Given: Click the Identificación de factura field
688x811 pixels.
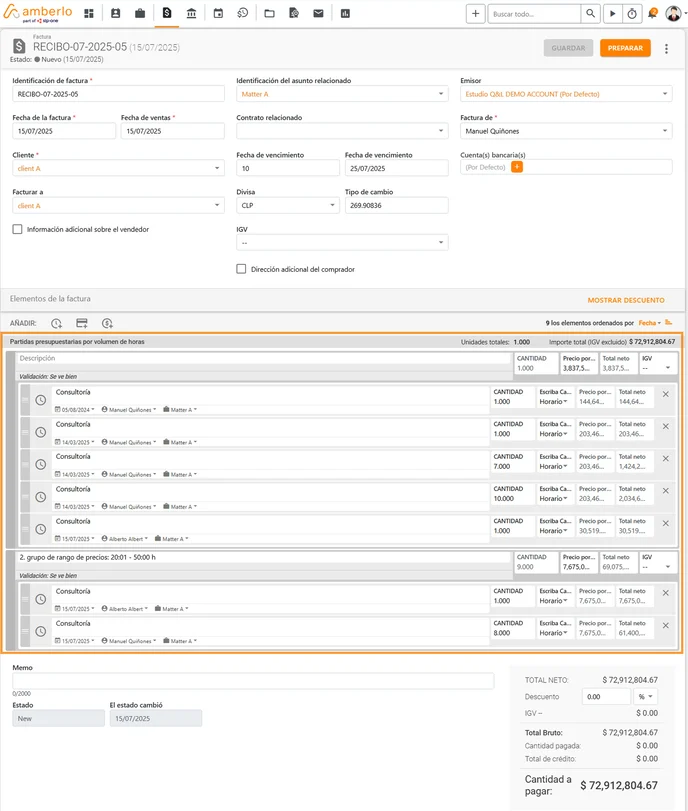Looking at the screenshot, I should coord(118,94).
